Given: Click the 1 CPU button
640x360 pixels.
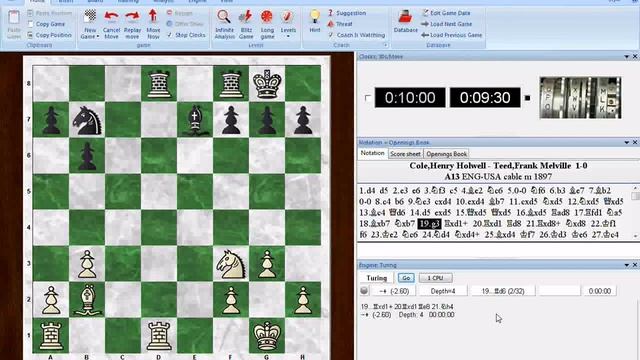Looking at the screenshot, I should (436, 278).
